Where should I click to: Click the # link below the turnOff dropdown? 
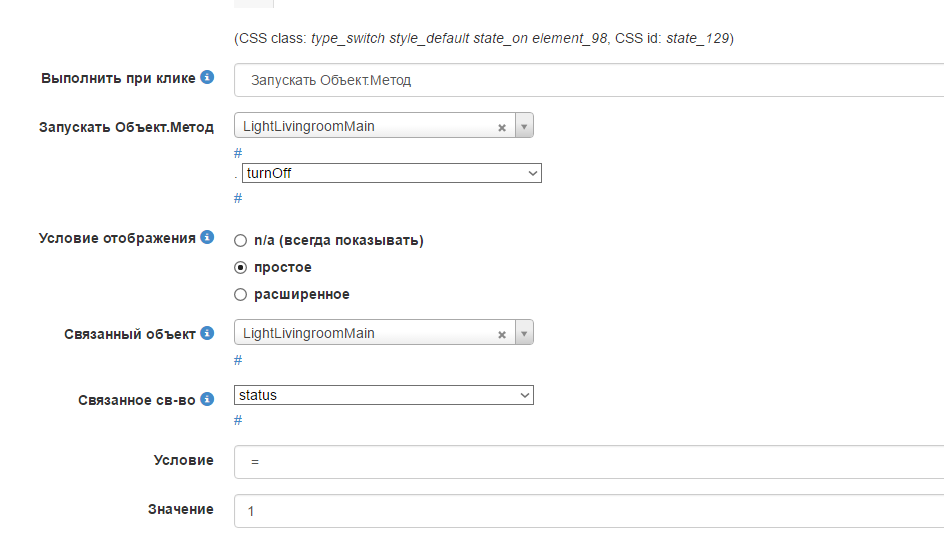[x=238, y=198]
